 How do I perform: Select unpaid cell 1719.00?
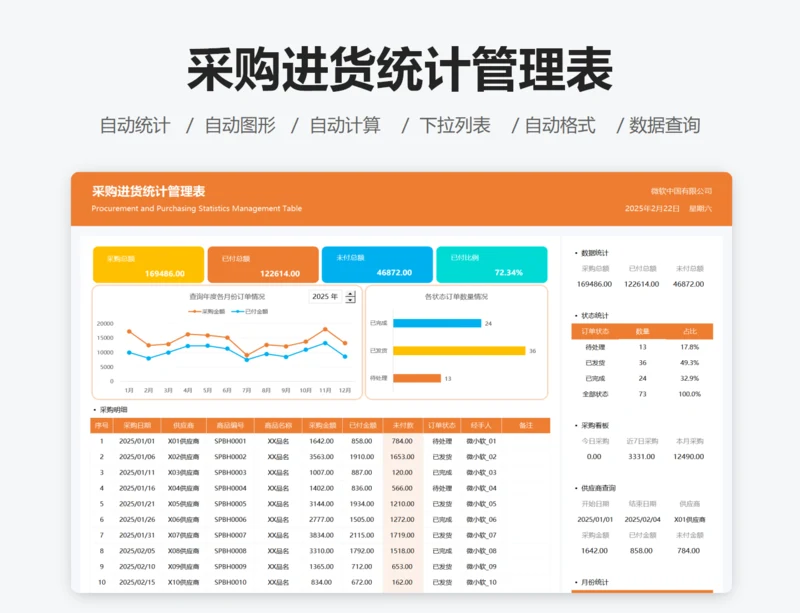point(402,535)
